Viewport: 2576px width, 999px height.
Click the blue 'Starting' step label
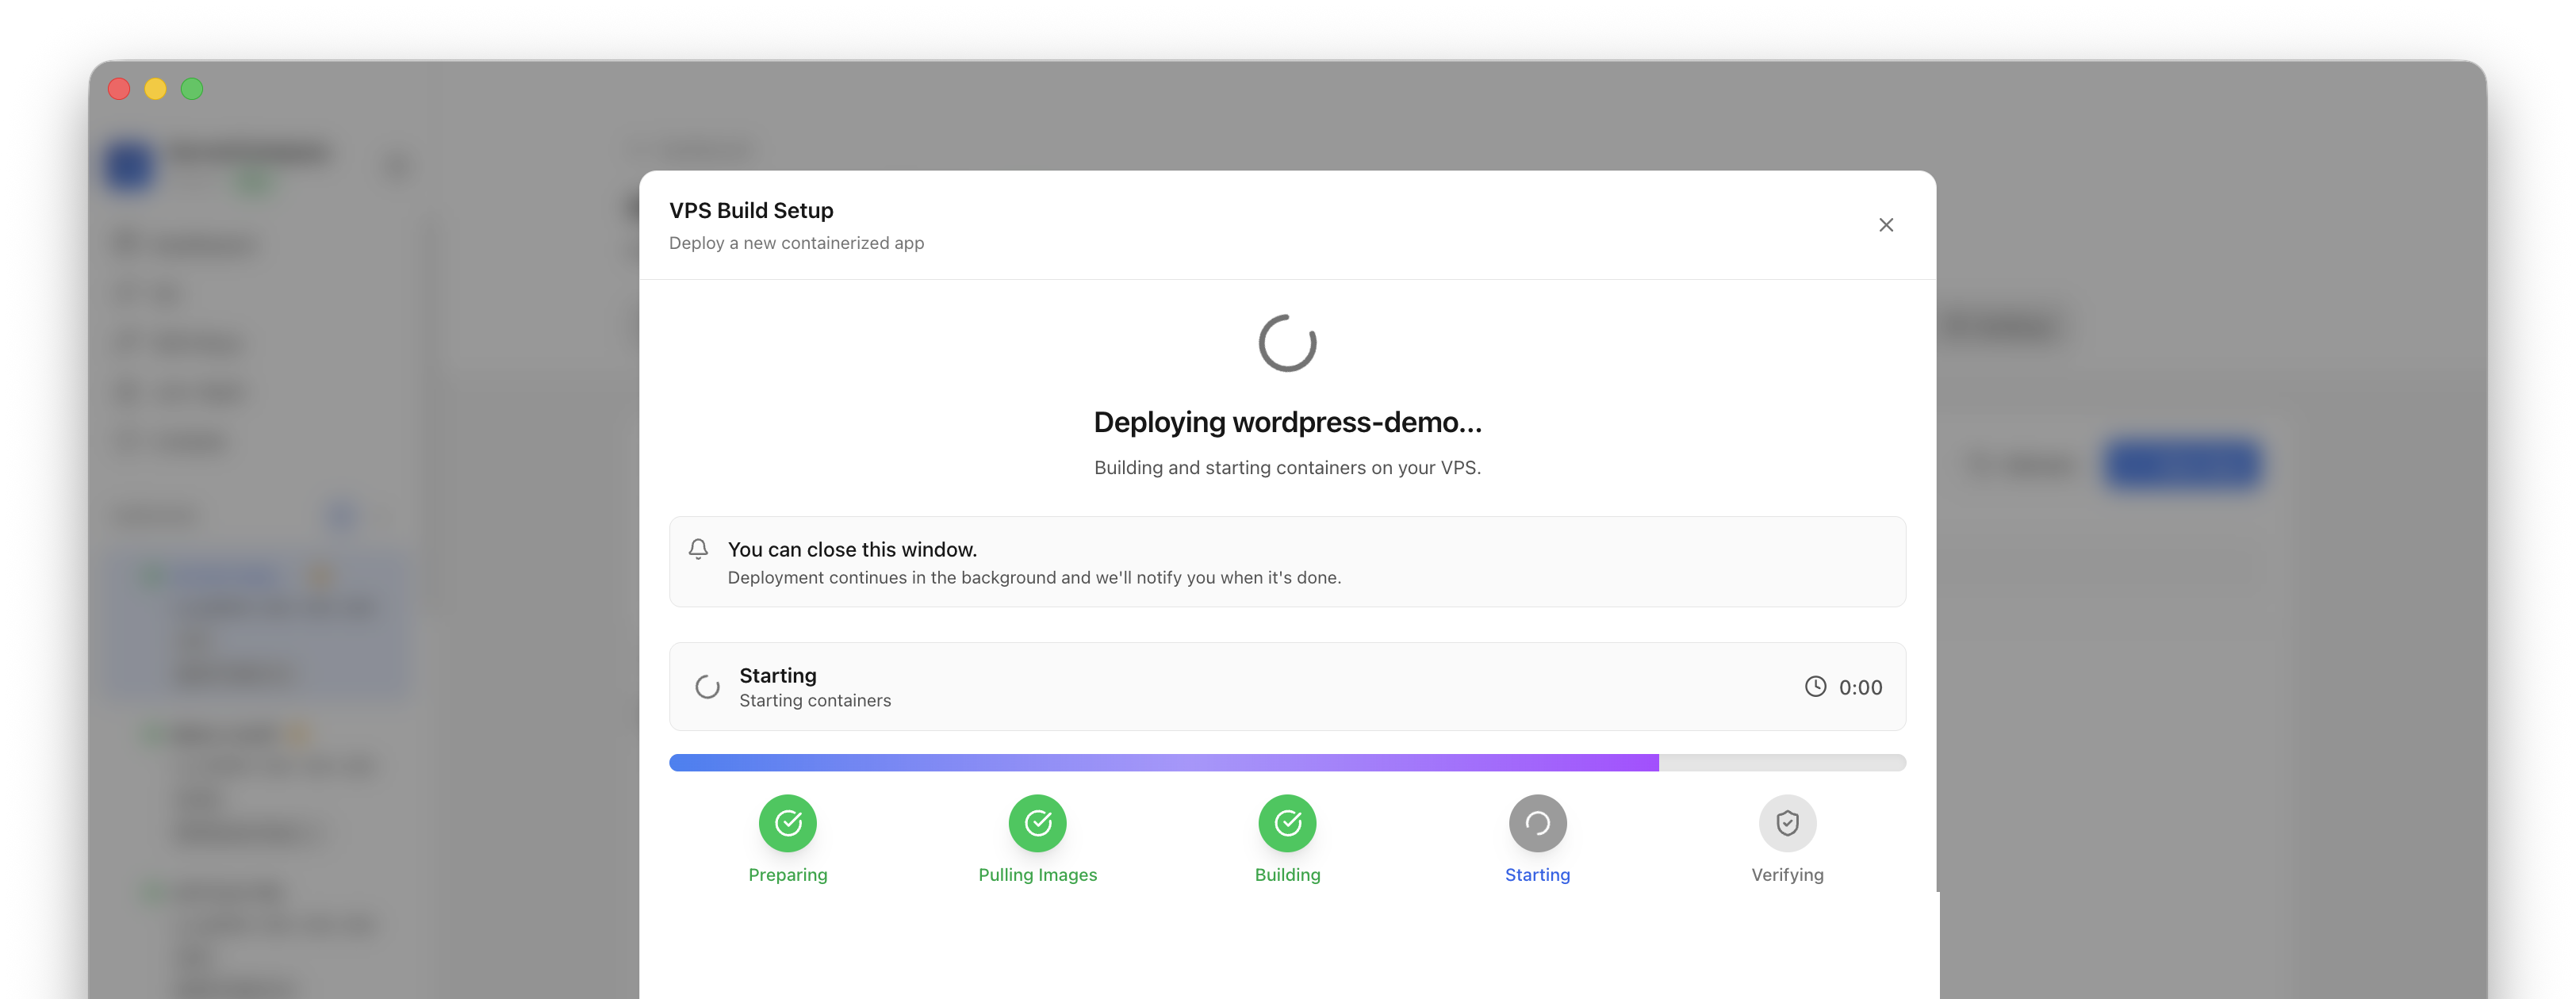tap(1537, 875)
